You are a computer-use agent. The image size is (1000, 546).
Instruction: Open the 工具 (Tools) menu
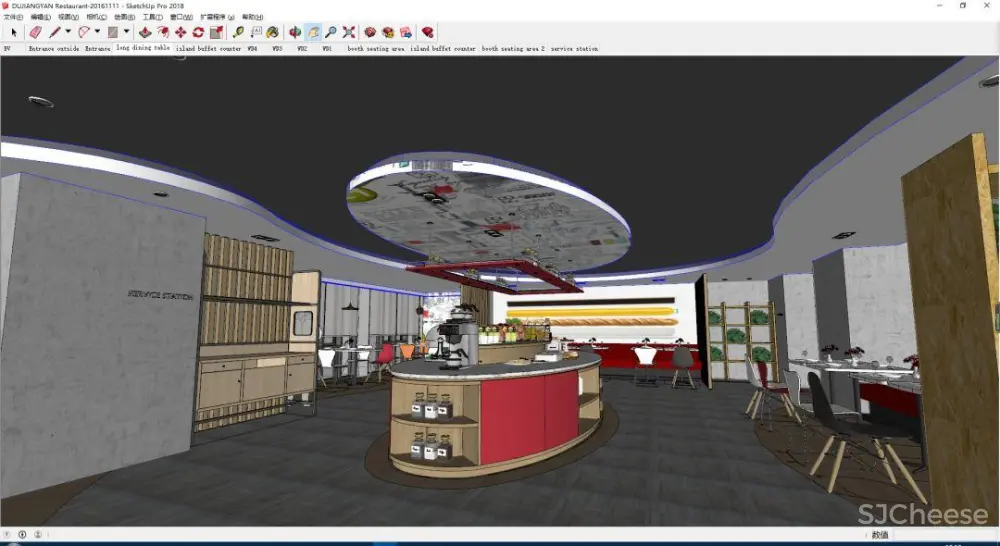(x=152, y=17)
